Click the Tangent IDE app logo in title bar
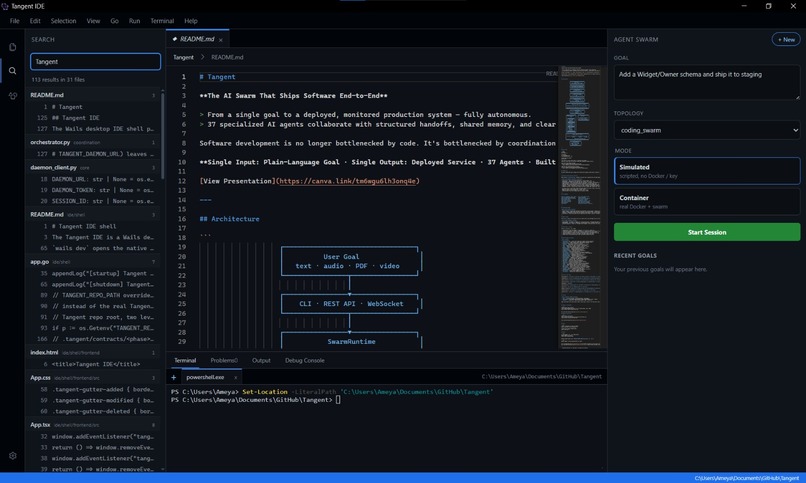806x483 pixels. pos(5,6)
